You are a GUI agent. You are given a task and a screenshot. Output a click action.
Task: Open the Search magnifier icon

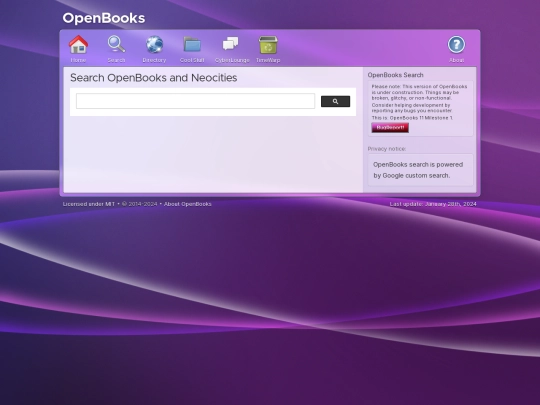point(116,44)
